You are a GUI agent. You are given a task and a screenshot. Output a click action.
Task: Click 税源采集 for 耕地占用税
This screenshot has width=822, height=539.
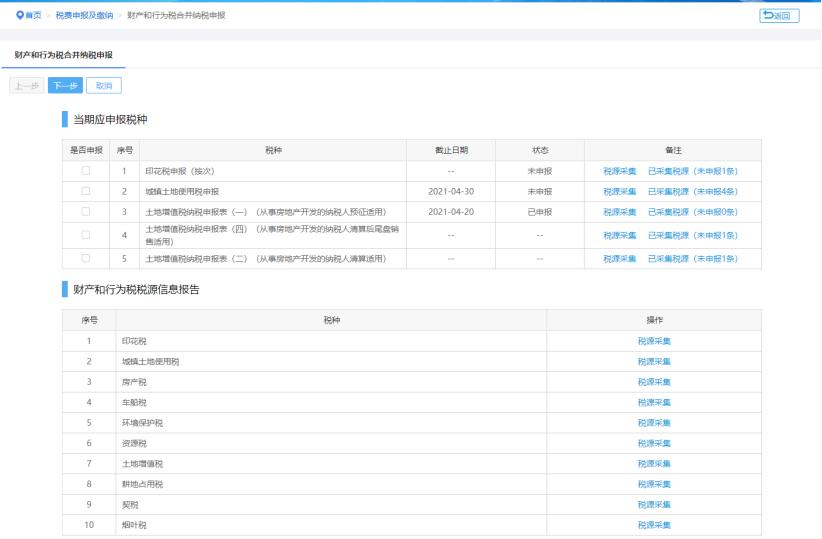[654, 484]
